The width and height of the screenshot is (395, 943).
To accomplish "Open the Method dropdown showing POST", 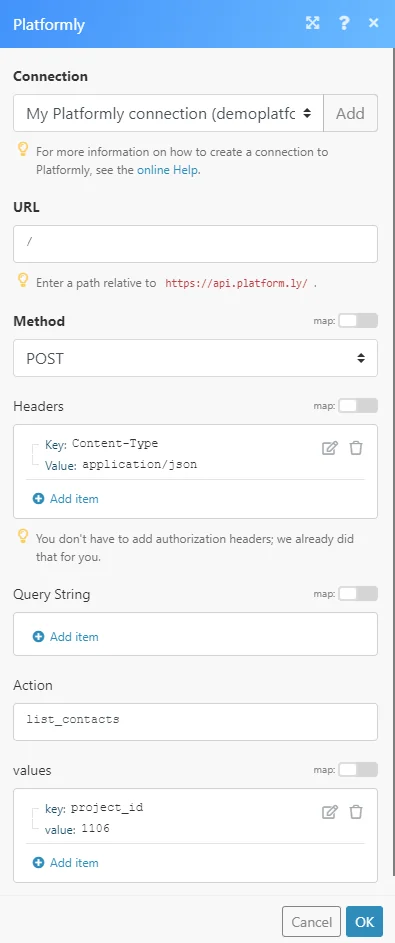I will pyautogui.click(x=195, y=358).
